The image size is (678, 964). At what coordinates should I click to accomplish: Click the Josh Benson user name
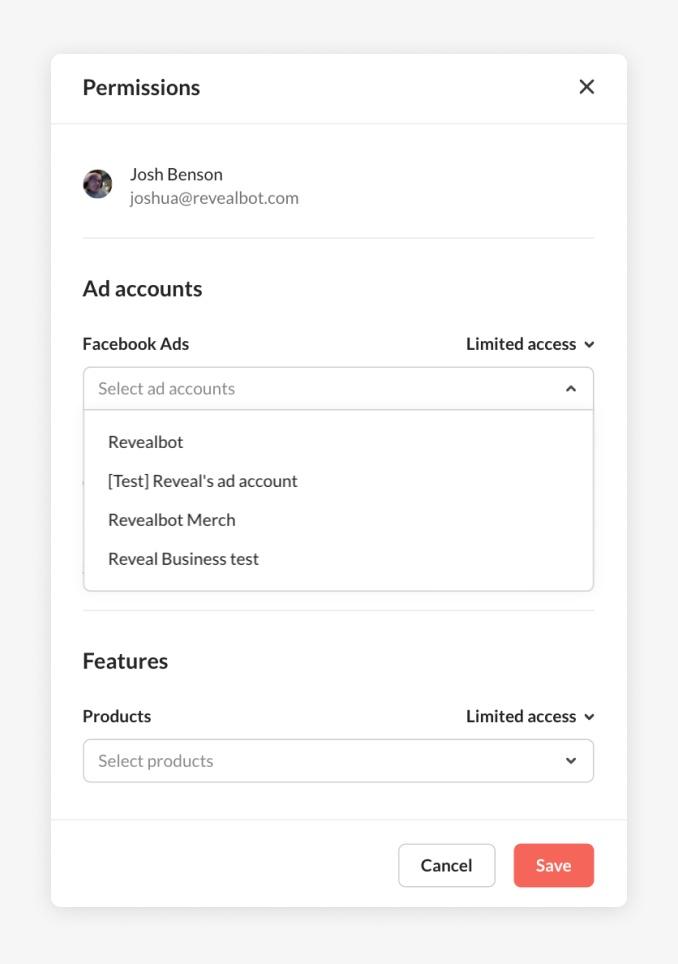click(176, 174)
